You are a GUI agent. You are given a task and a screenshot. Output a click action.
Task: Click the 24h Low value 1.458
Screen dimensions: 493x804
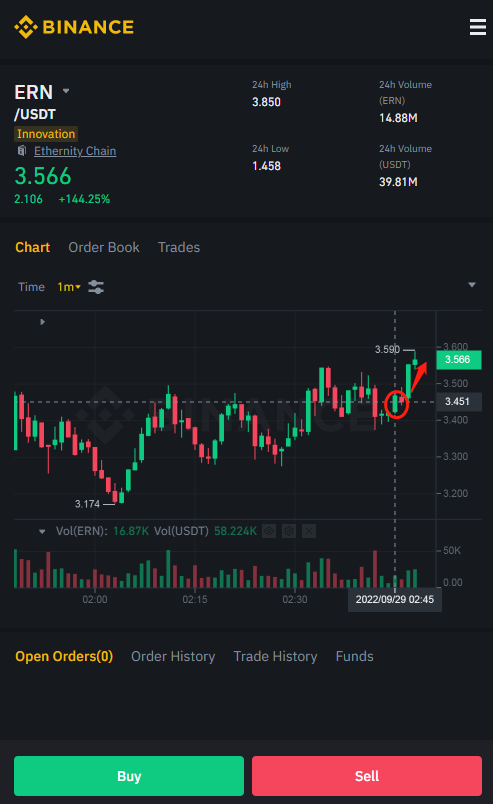[266, 166]
